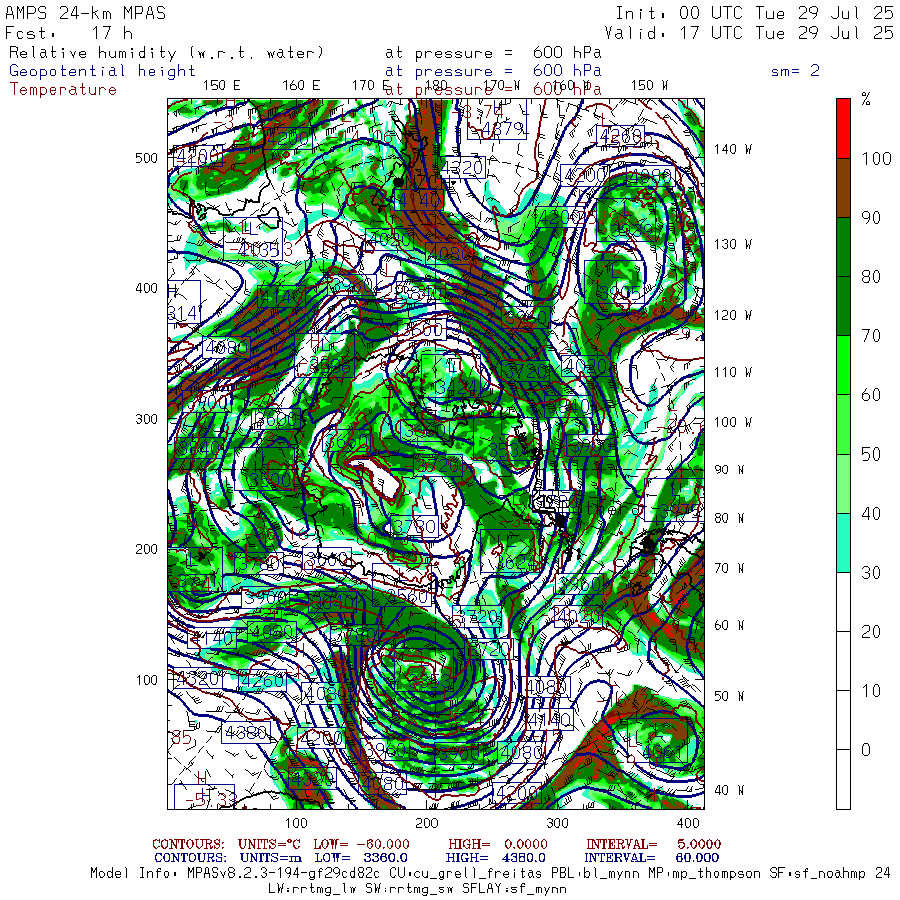Click the x-axis '200' tick label
Viewport: 900px width, 900px height.
427,823
